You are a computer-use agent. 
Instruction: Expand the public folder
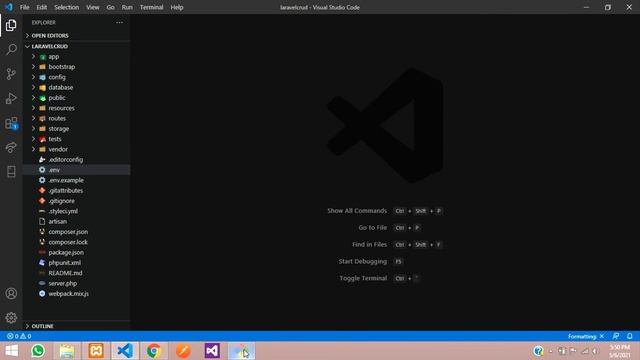click(76, 98)
